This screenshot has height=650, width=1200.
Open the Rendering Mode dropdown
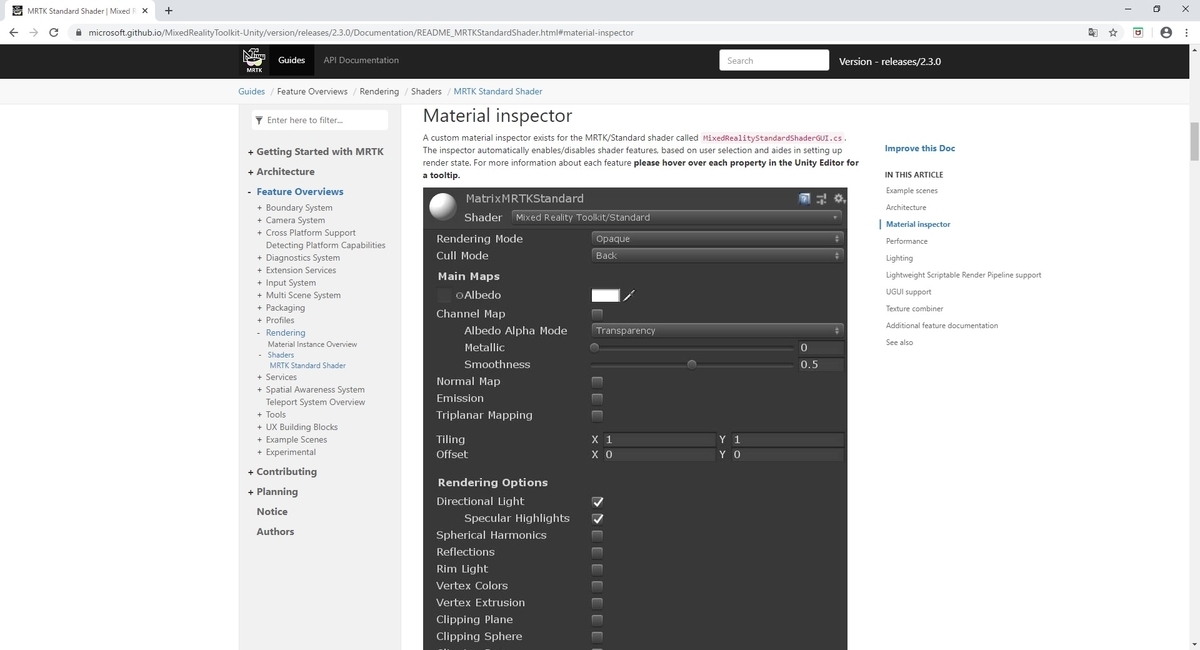(717, 239)
